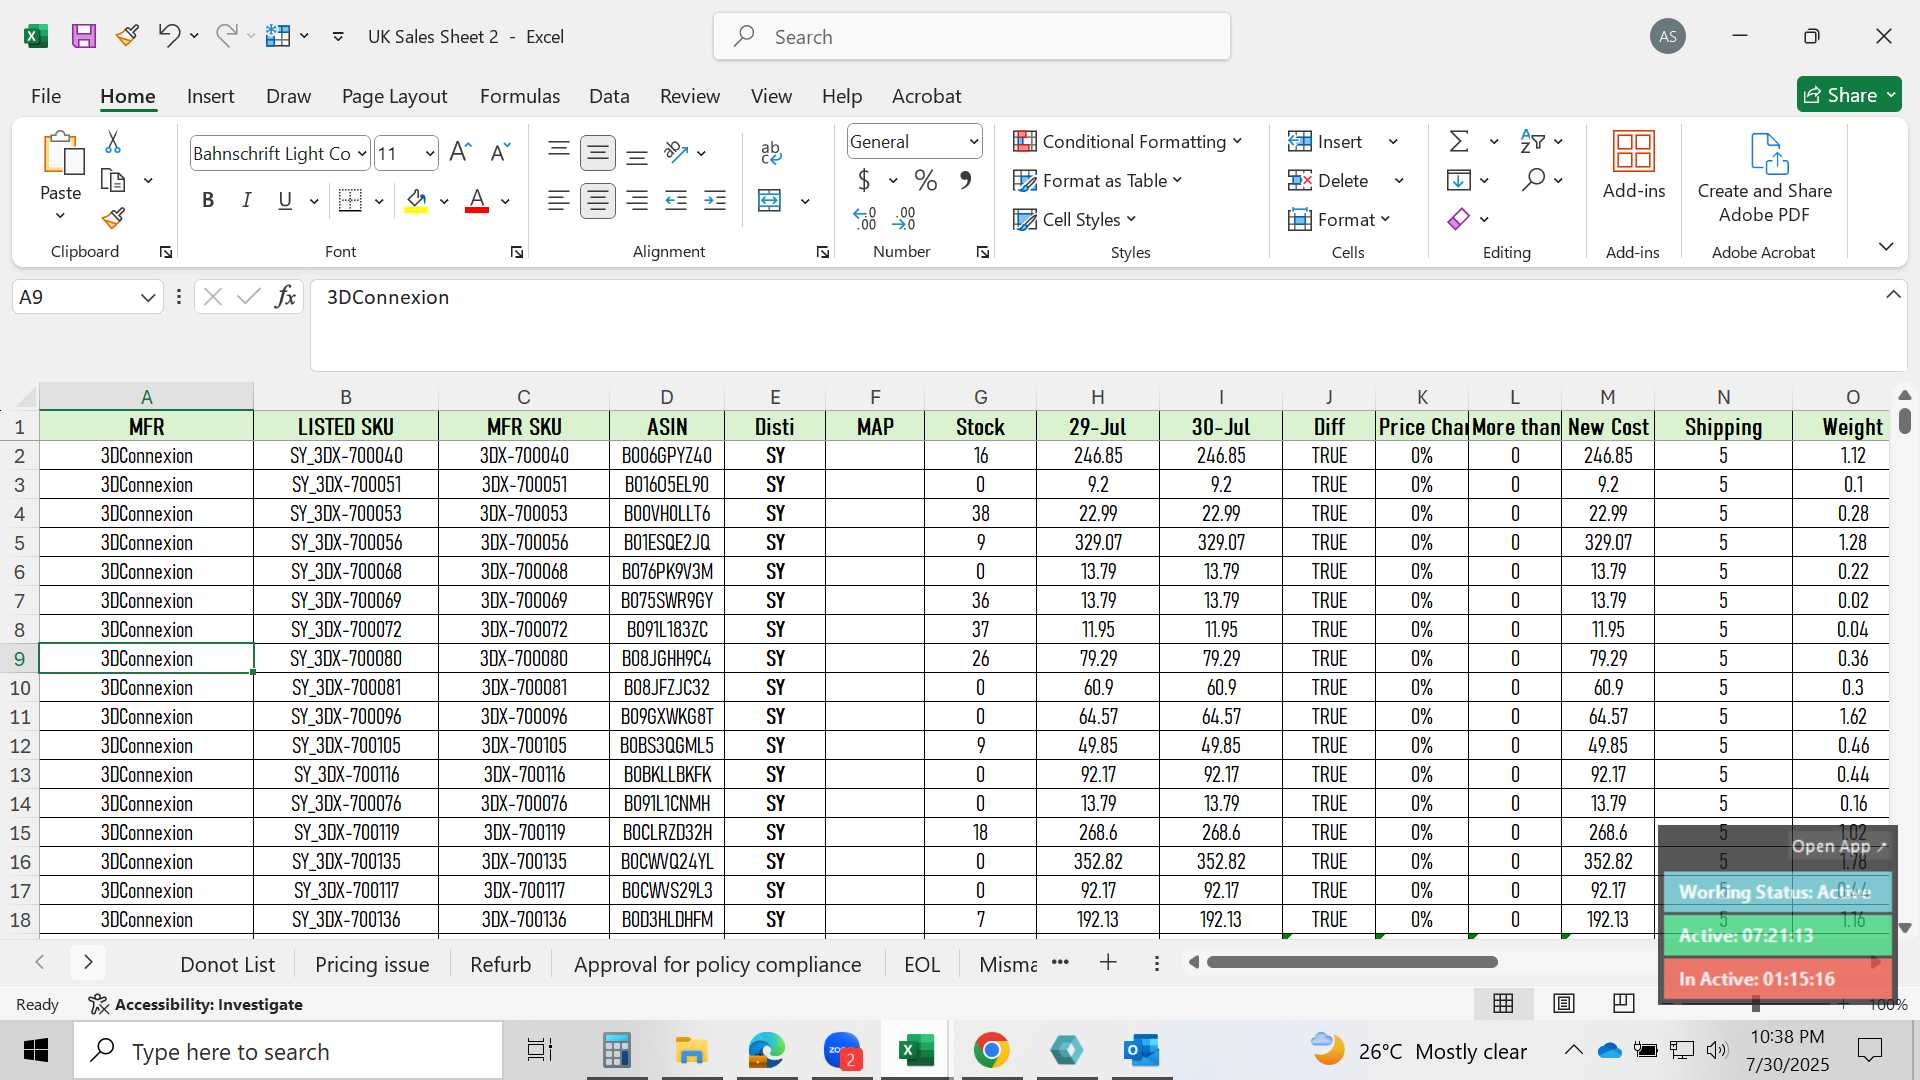This screenshot has width=1920, height=1080.
Task: Click the horizontal sheet scrollbar thumb
Action: pos(1352,962)
